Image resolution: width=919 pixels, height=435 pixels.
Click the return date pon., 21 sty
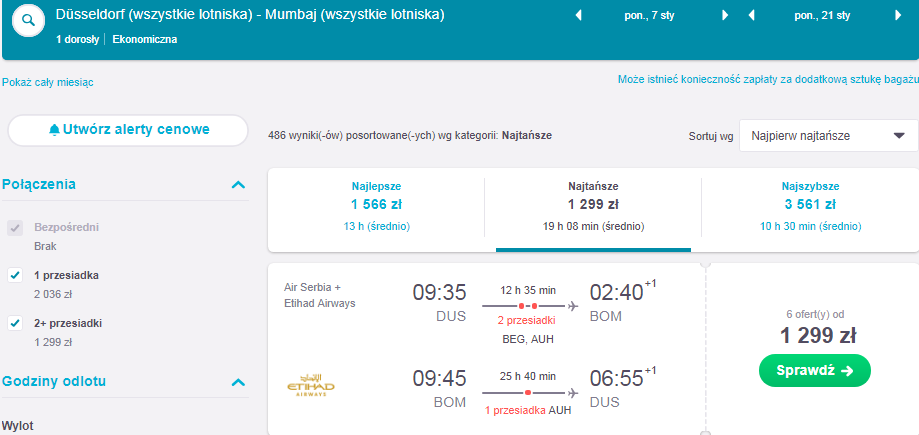click(822, 16)
